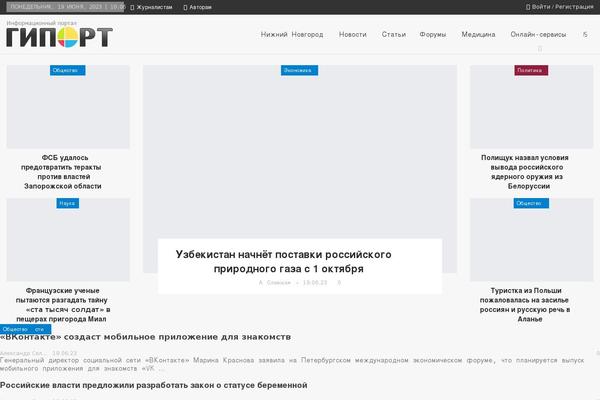Viewport: 600px width, 400px height.
Task: Open the ФСБ удалось предотвратить теракты headline
Action: [x=62, y=172]
